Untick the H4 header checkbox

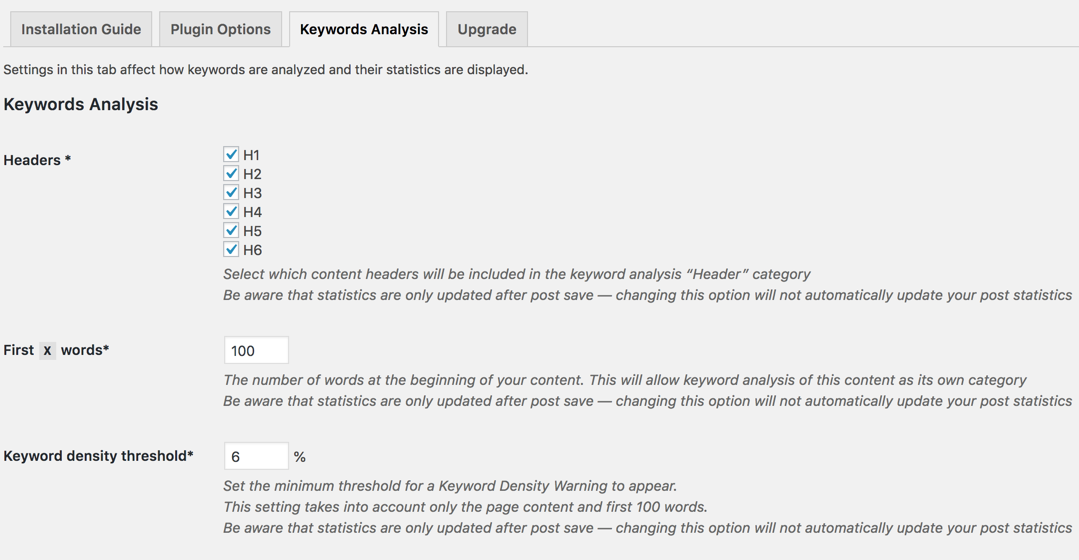click(231, 211)
